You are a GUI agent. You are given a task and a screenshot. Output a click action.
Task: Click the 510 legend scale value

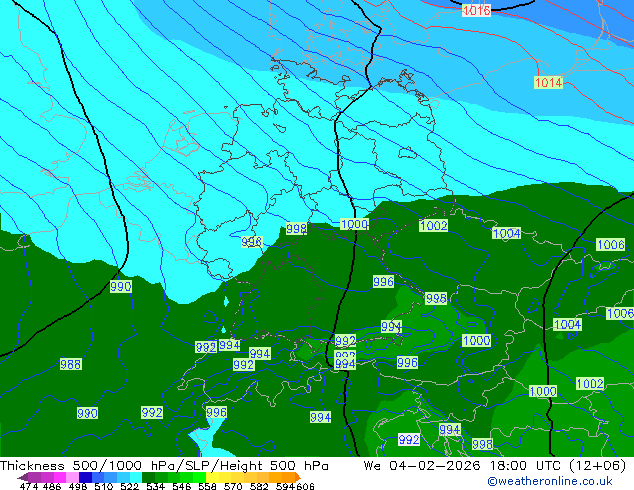(x=104, y=486)
